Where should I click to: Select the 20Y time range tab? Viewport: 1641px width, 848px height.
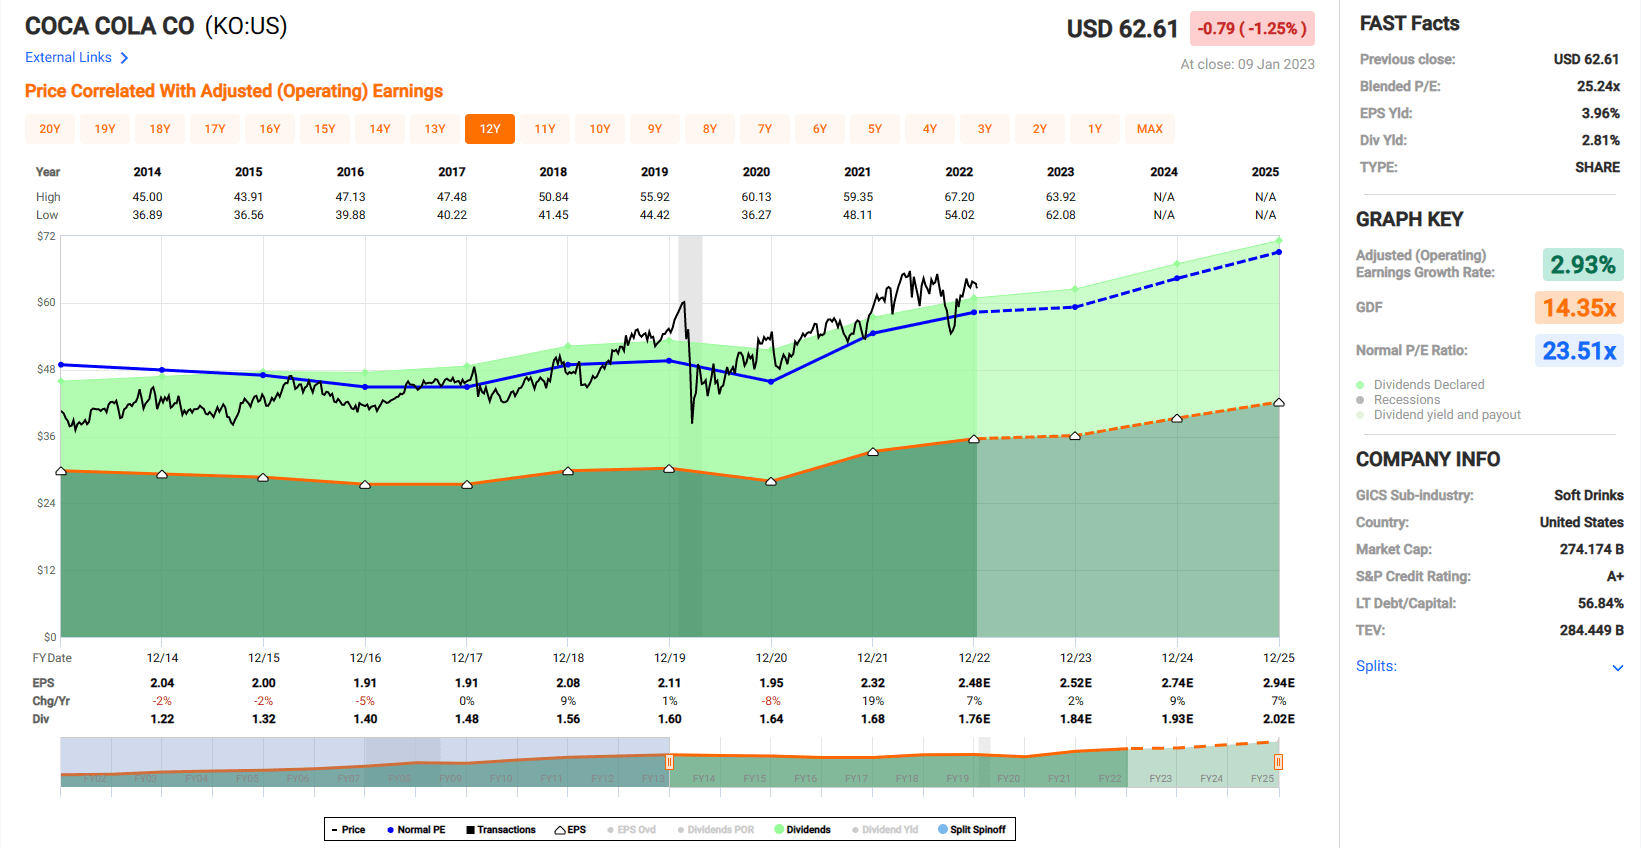[50, 129]
